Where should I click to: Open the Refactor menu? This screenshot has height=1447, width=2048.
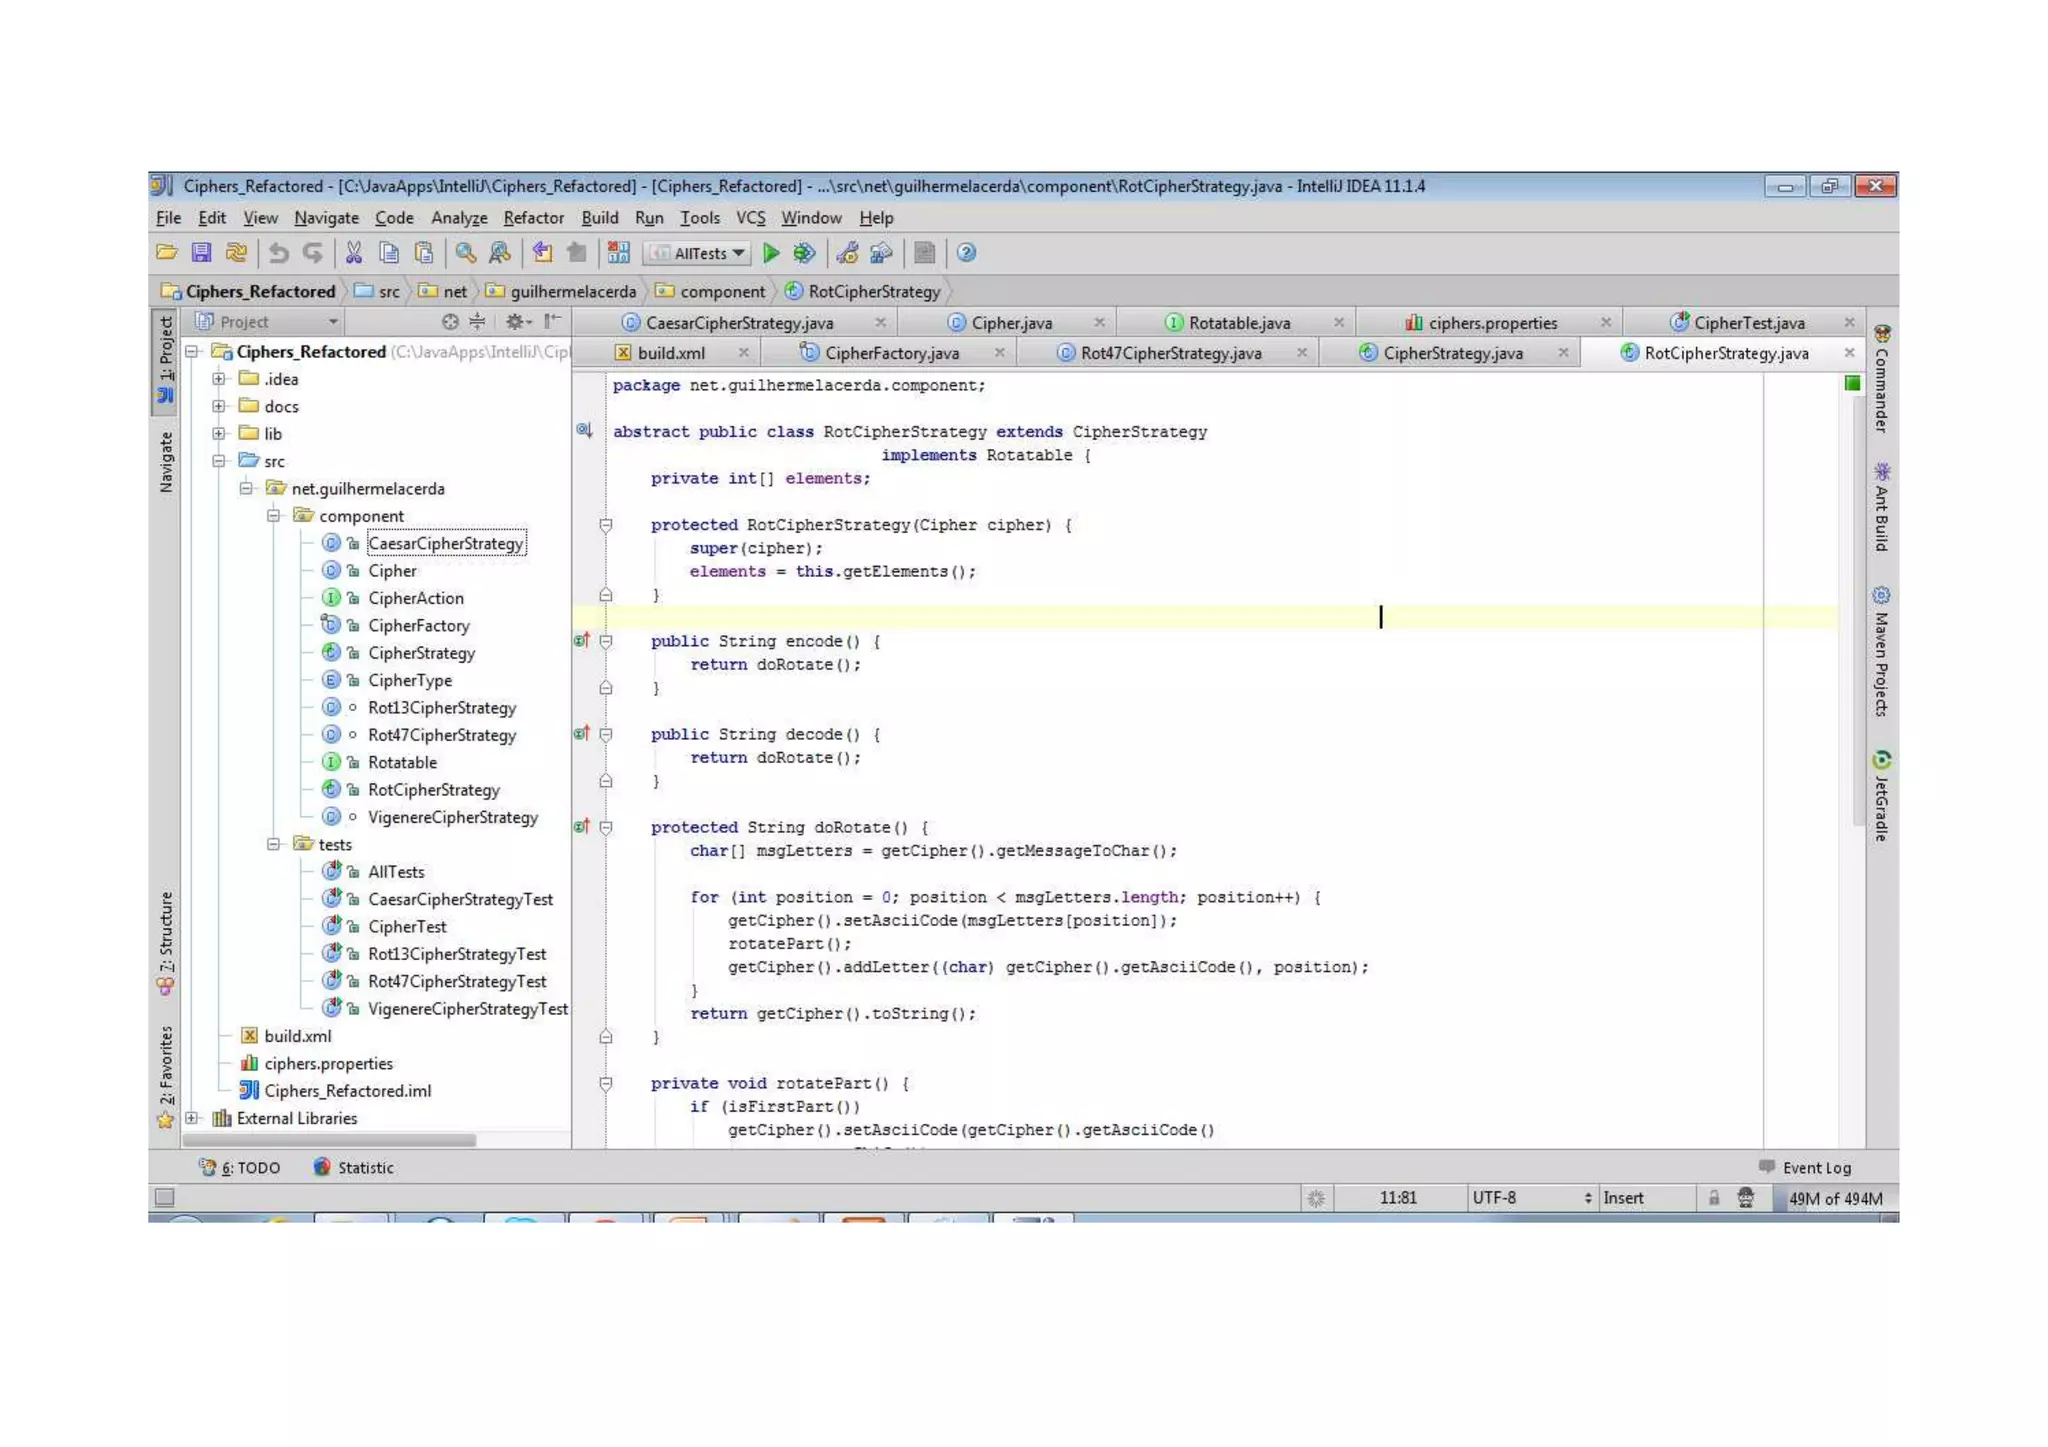click(x=533, y=218)
